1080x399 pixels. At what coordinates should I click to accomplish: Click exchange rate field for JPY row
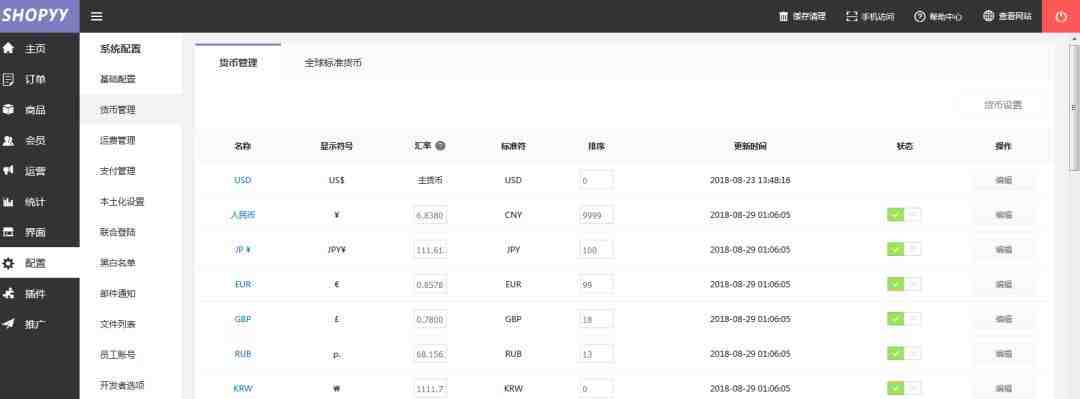(x=430, y=249)
